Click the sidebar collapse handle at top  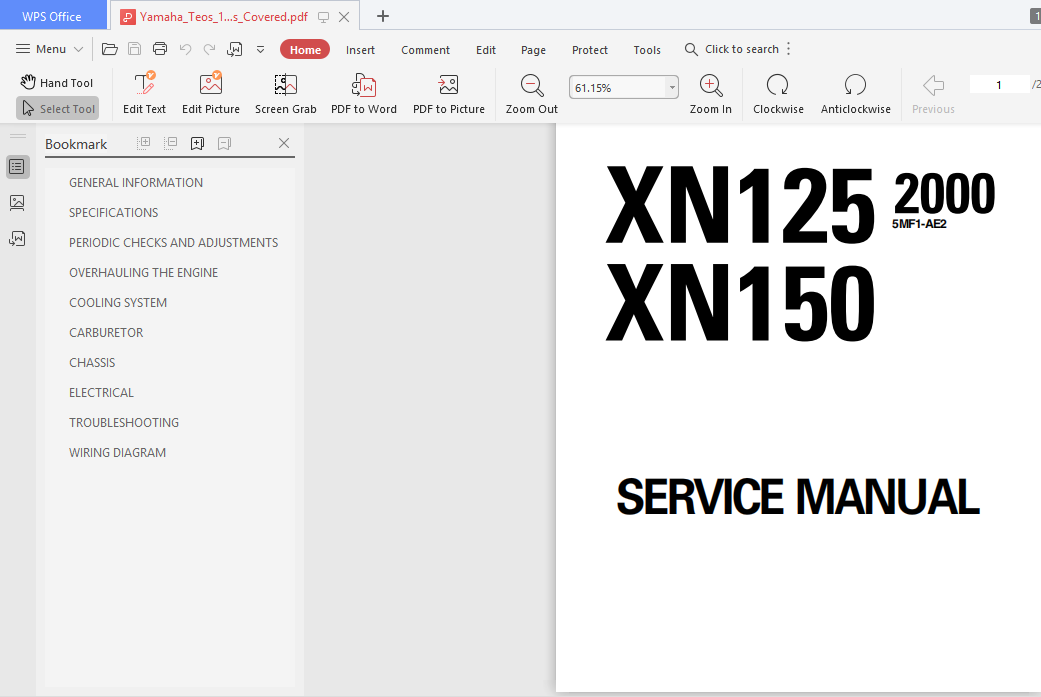coord(18,136)
